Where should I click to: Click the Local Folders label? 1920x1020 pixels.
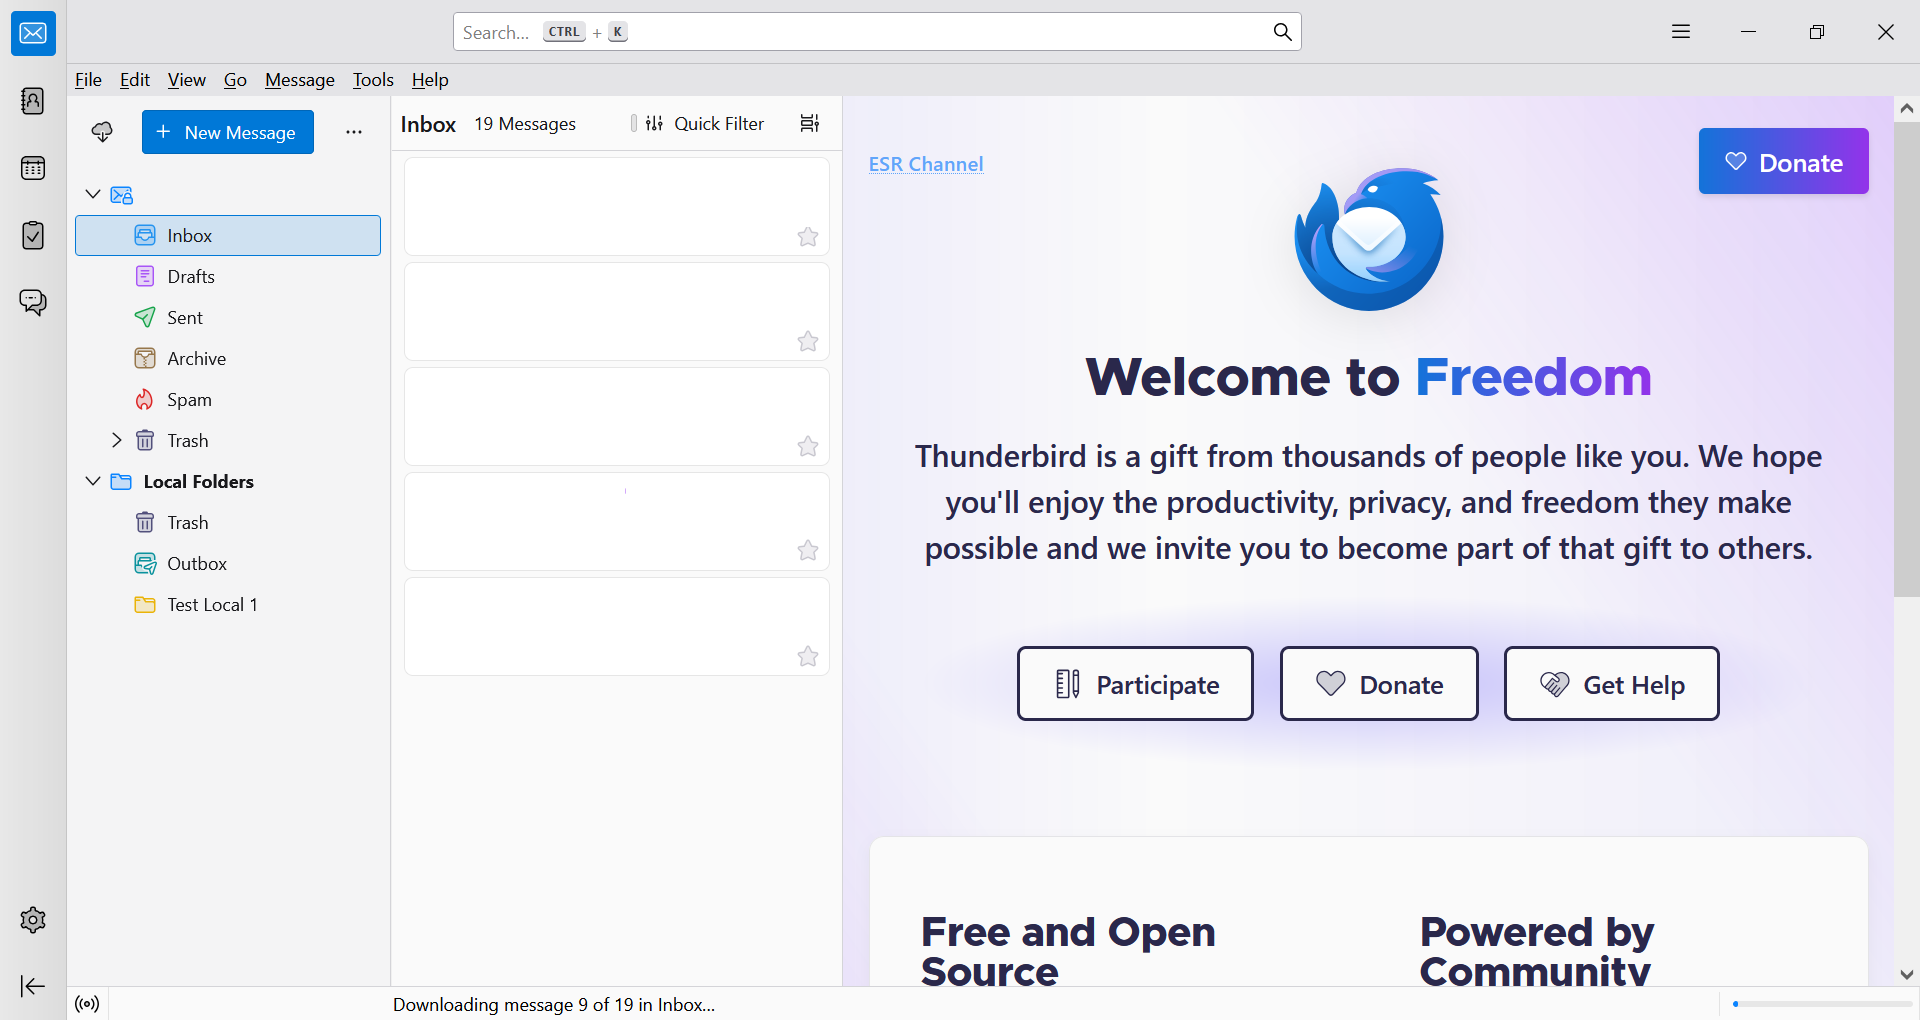point(199,481)
